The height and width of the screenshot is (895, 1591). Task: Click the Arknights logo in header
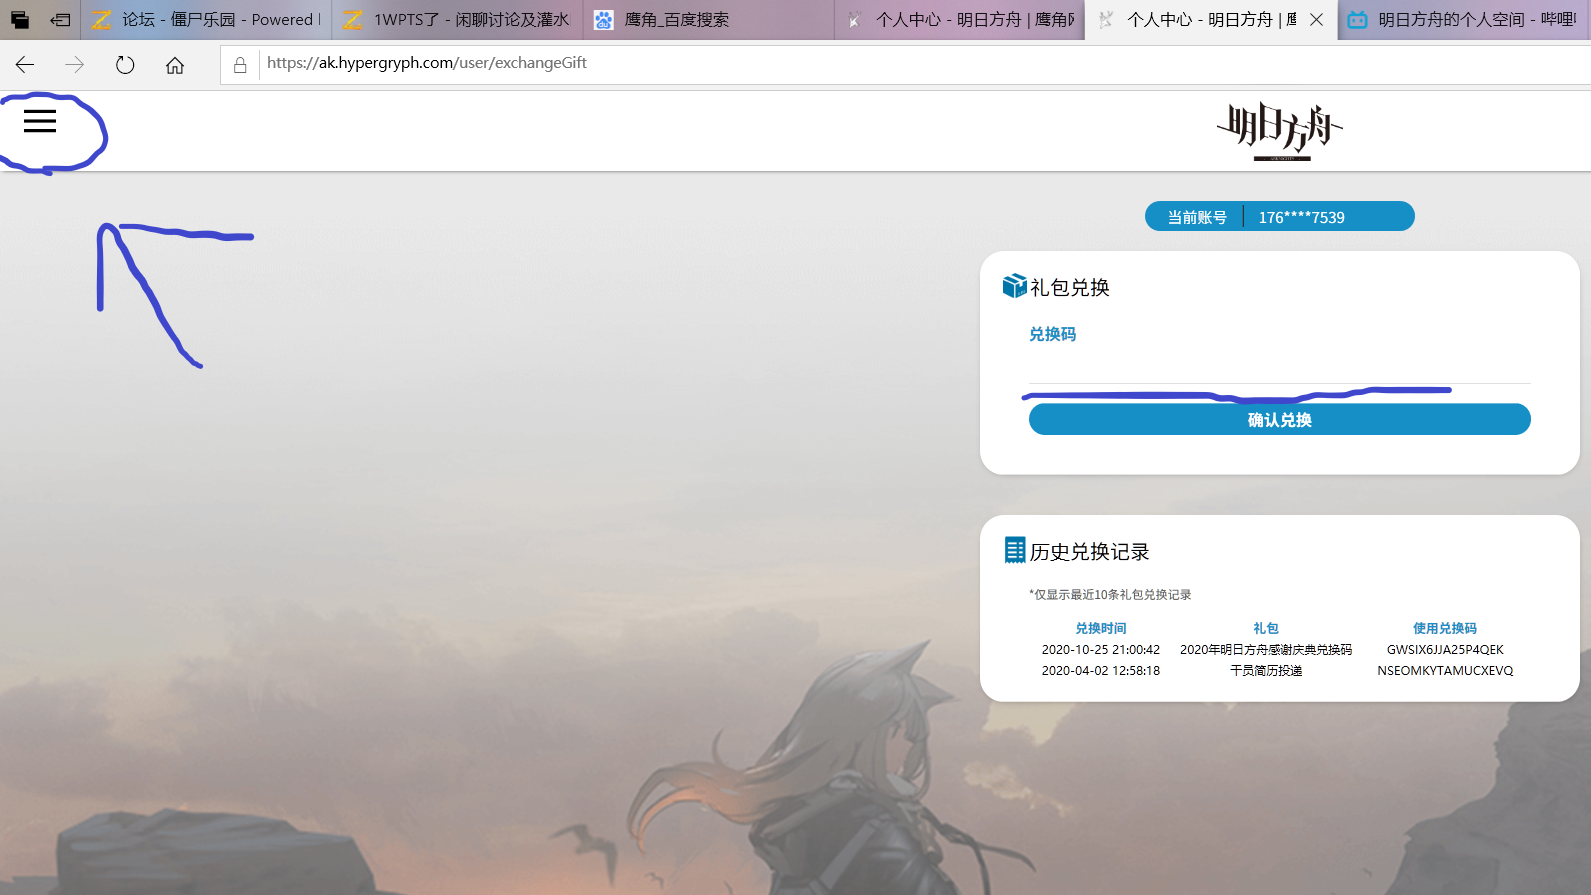[x=1279, y=131]
